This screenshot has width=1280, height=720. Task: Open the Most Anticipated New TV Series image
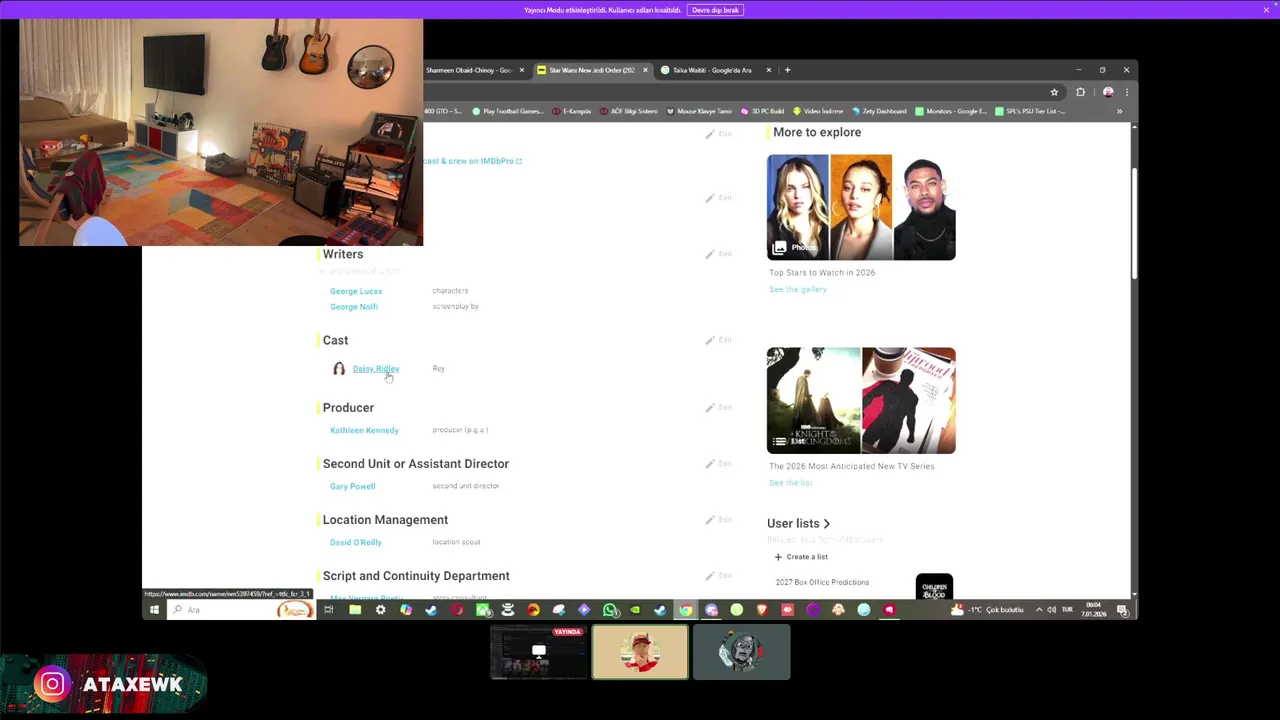click(861, 400)
